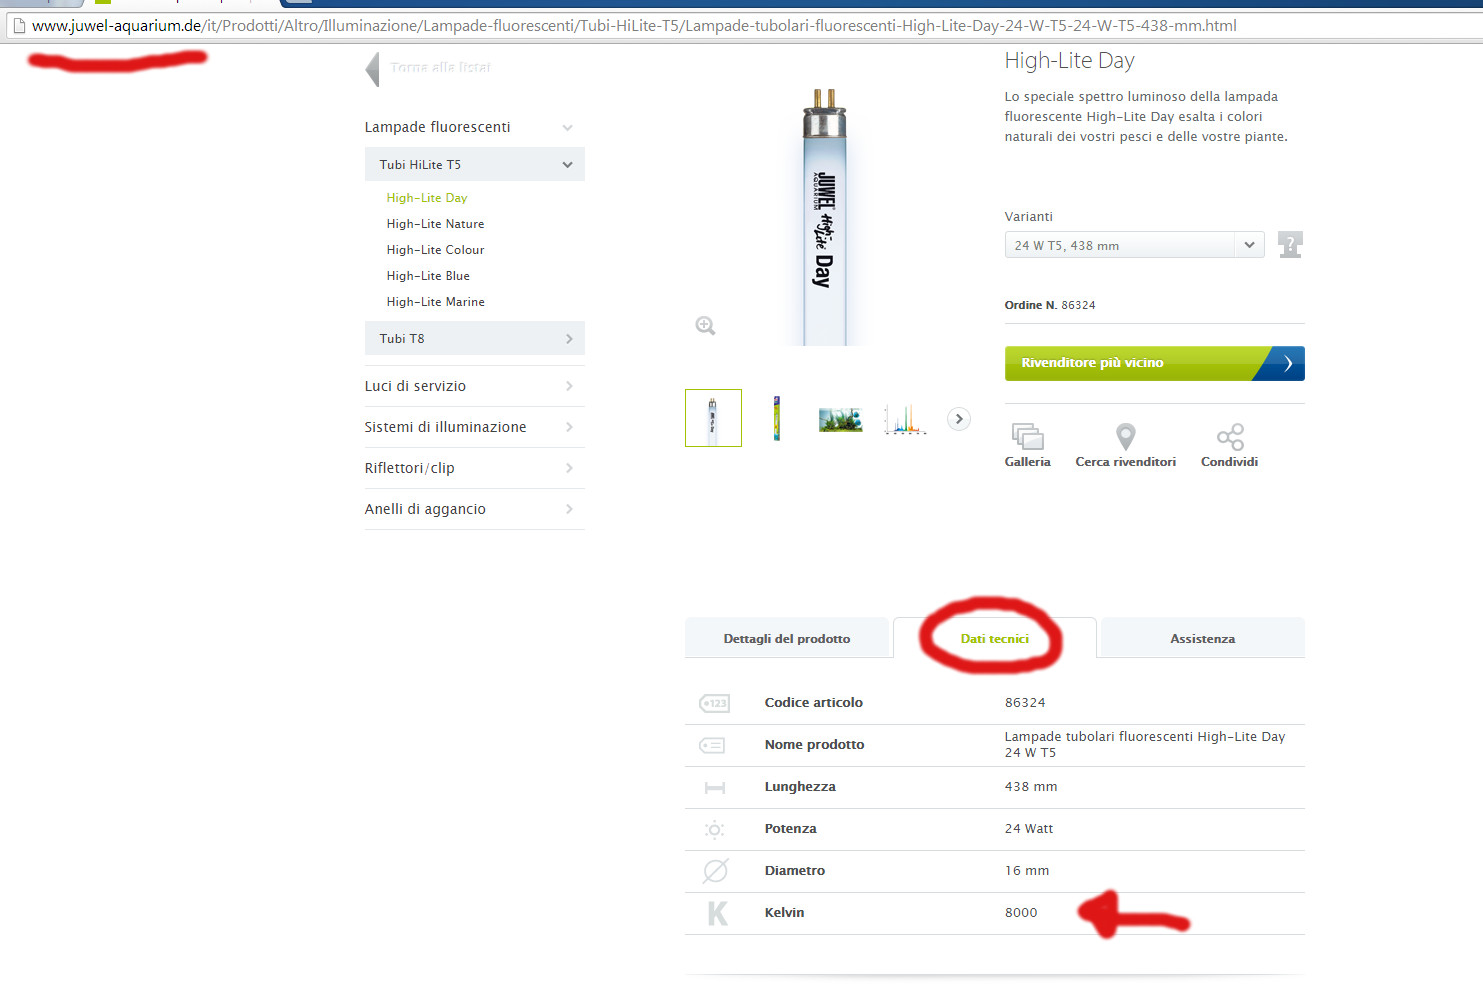Switch to Dettagli del prodotto tab
Viewport: 1483px width, 999px height.
(x=787, y=638)
